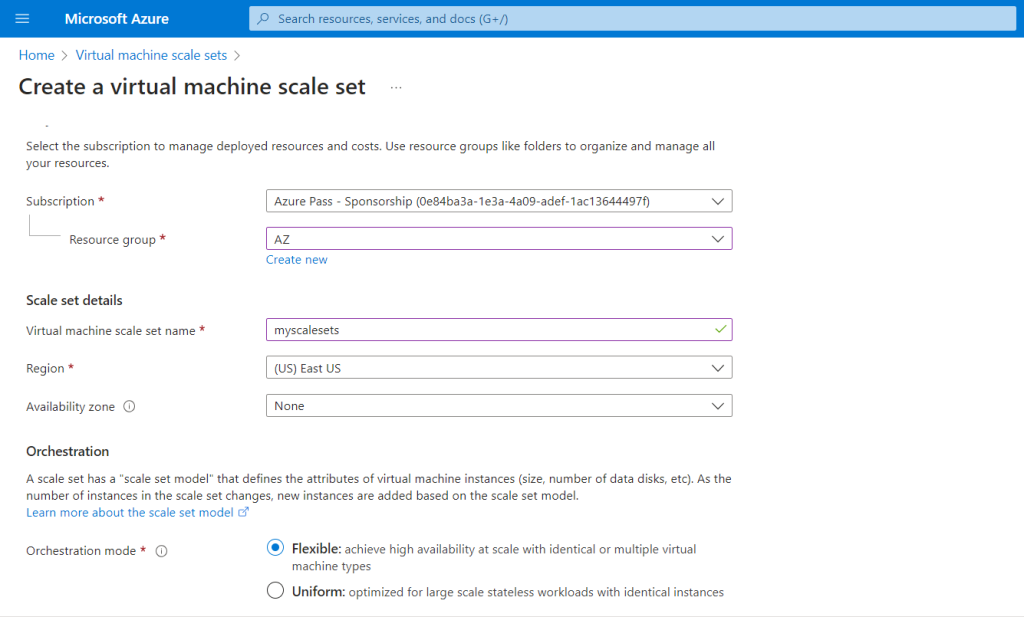Open the hamburger portal menu
This screenshot has height=617, width=1024.
(x=23, y=19)
